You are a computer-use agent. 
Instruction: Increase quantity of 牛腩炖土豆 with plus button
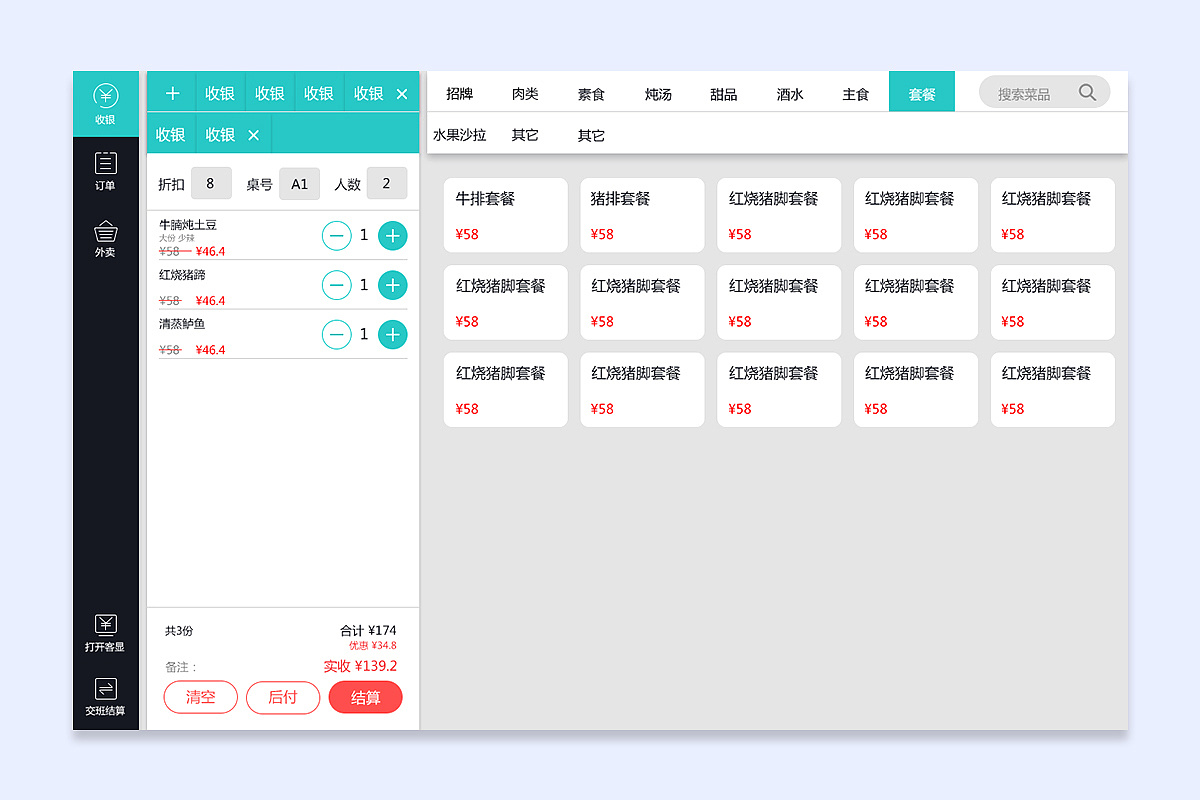tap(392, 235)
